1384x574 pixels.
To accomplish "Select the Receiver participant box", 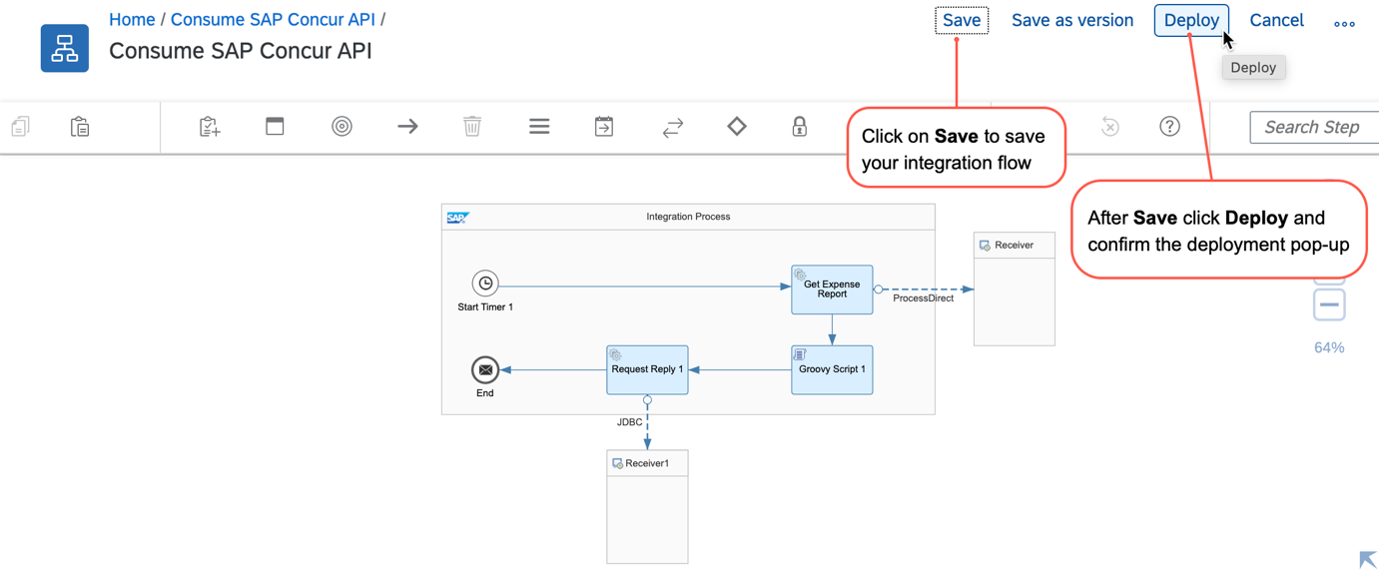I will tap(1014, 289).
